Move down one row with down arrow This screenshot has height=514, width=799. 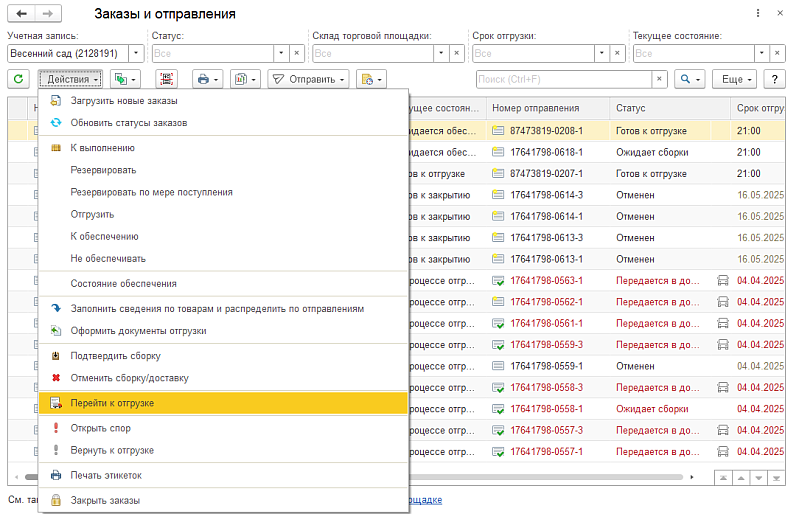pos(759,478)
